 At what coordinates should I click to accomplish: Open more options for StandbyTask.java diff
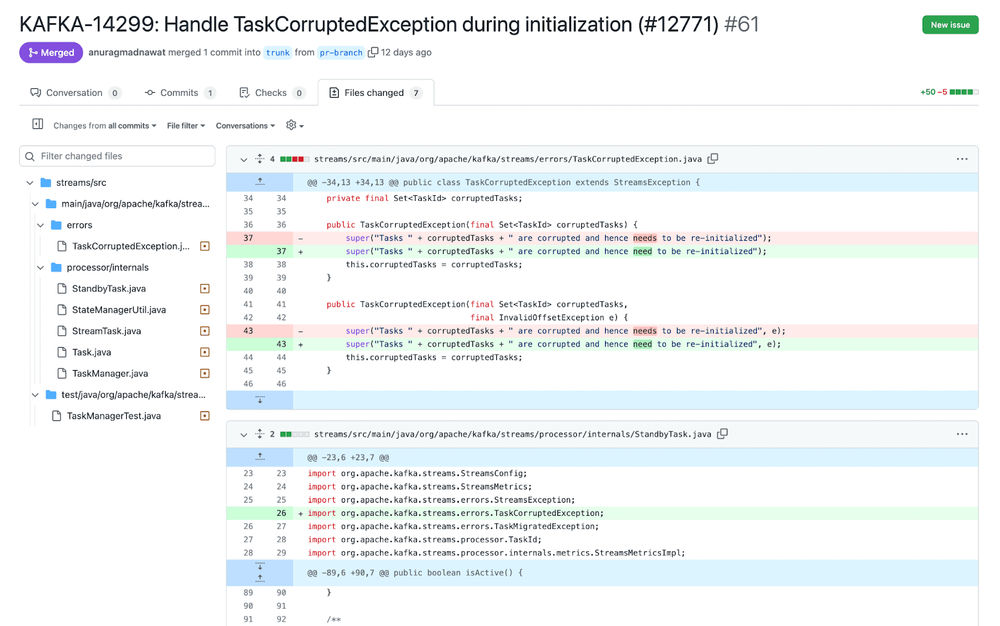point(961,434)
